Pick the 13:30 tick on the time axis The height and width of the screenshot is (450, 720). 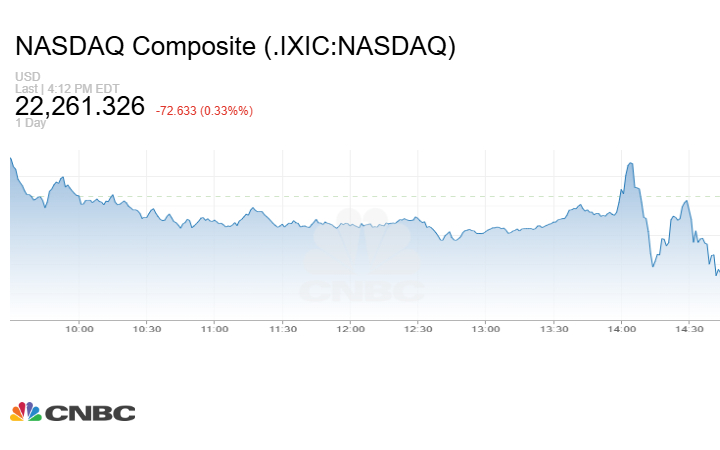click(x=554, y=328)
